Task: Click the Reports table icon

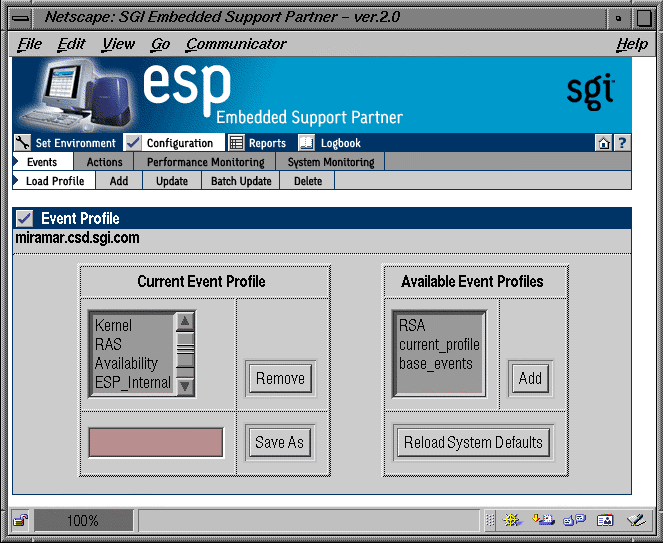Action: (x=236, y=143)
